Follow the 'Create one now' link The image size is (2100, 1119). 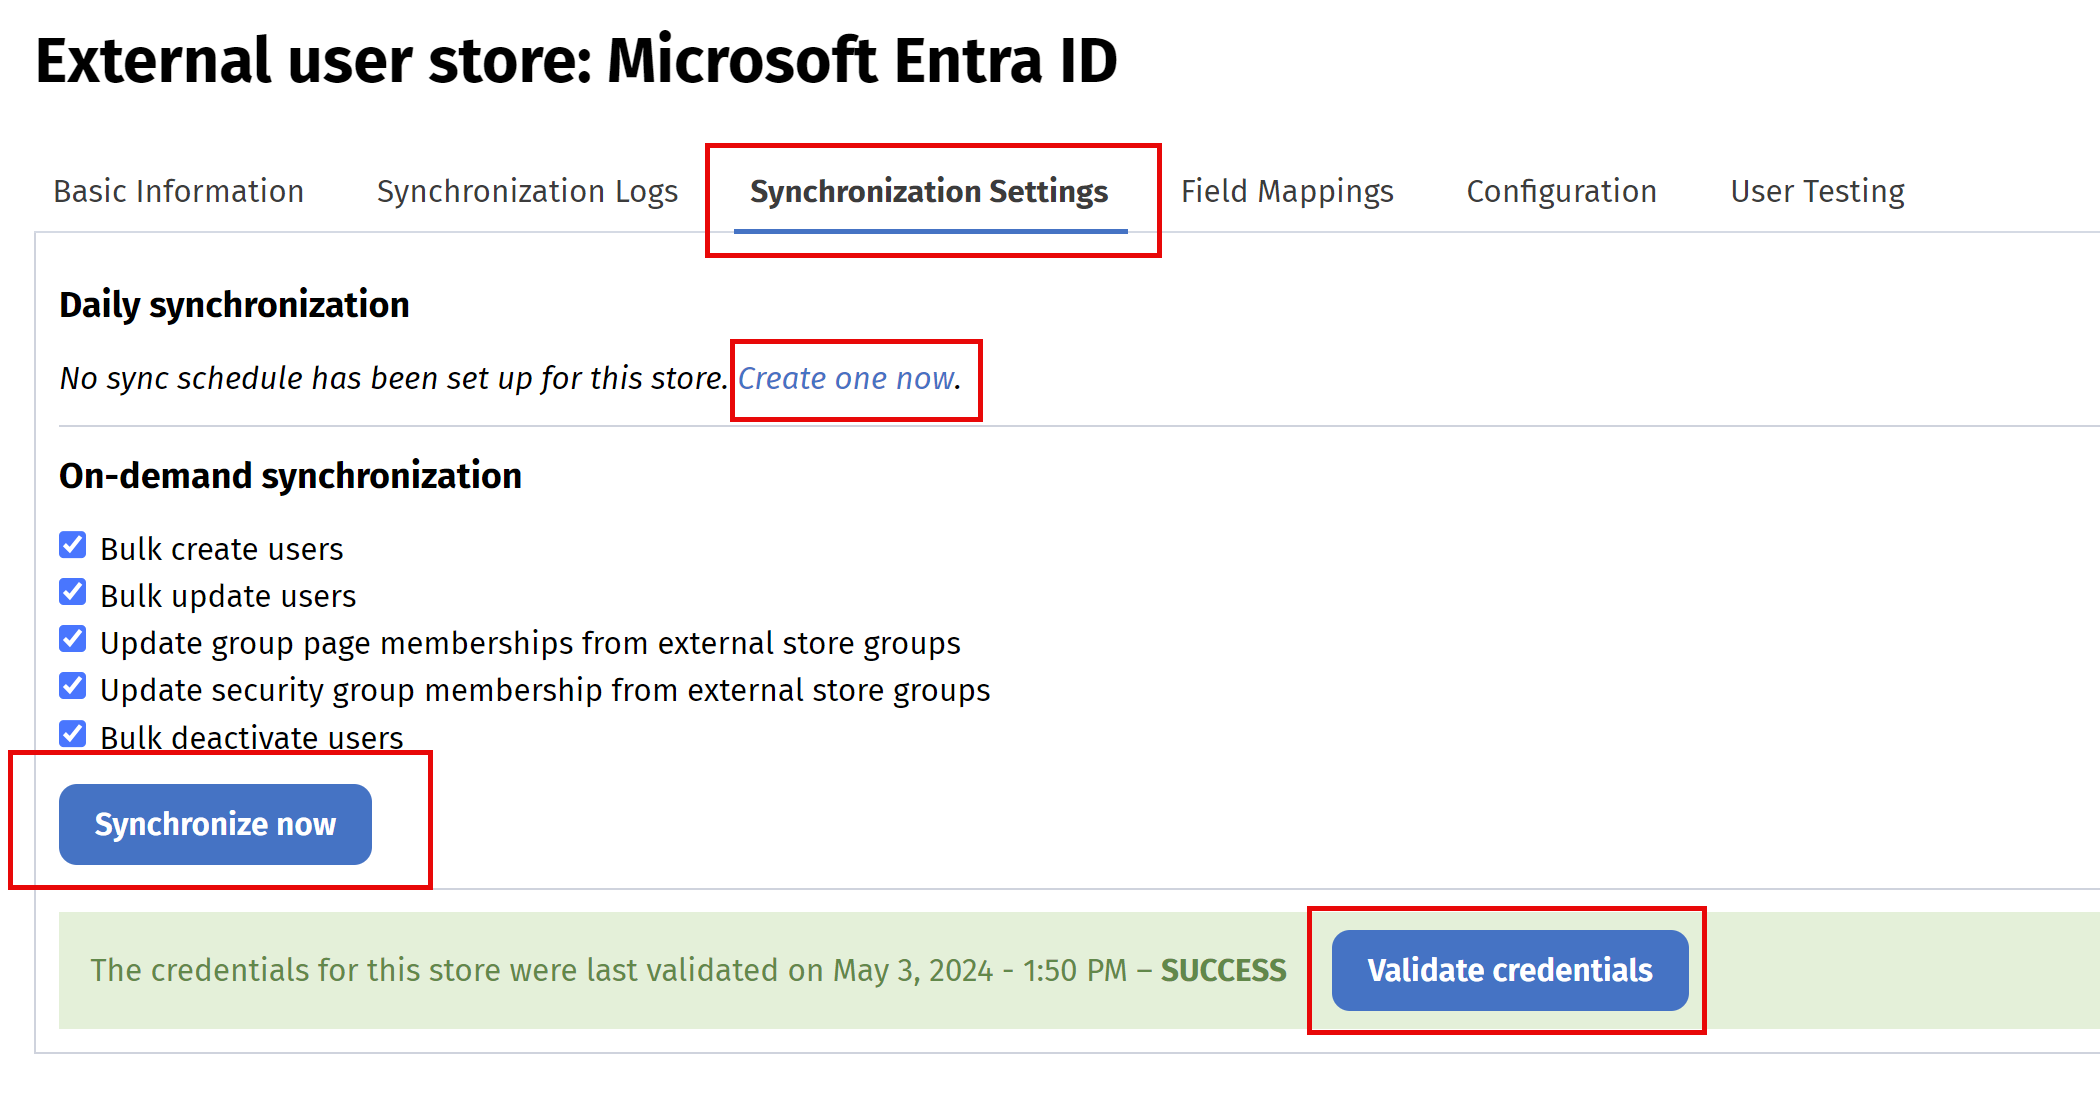tap(846, 379)
